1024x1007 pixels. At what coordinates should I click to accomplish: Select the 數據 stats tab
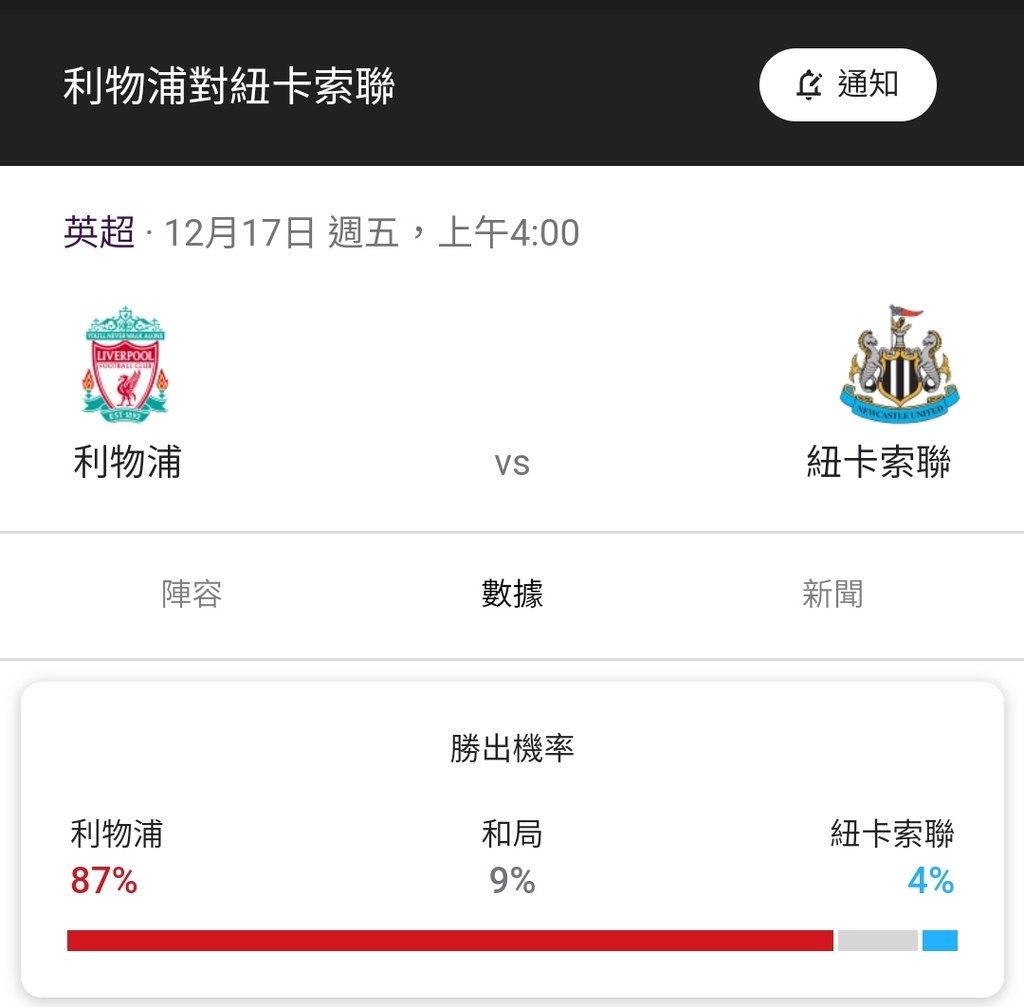tap(512, 594)
